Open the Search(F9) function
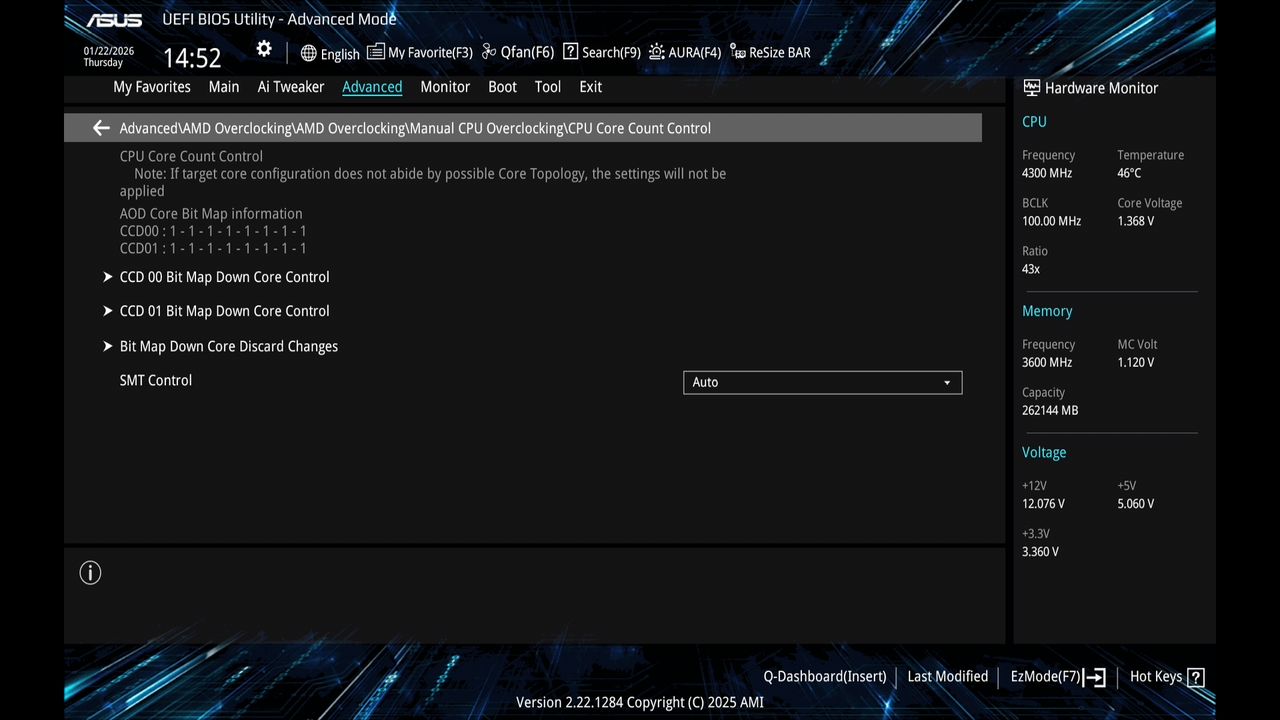Viewport: 1280px width, 720px height. (600, 51)
